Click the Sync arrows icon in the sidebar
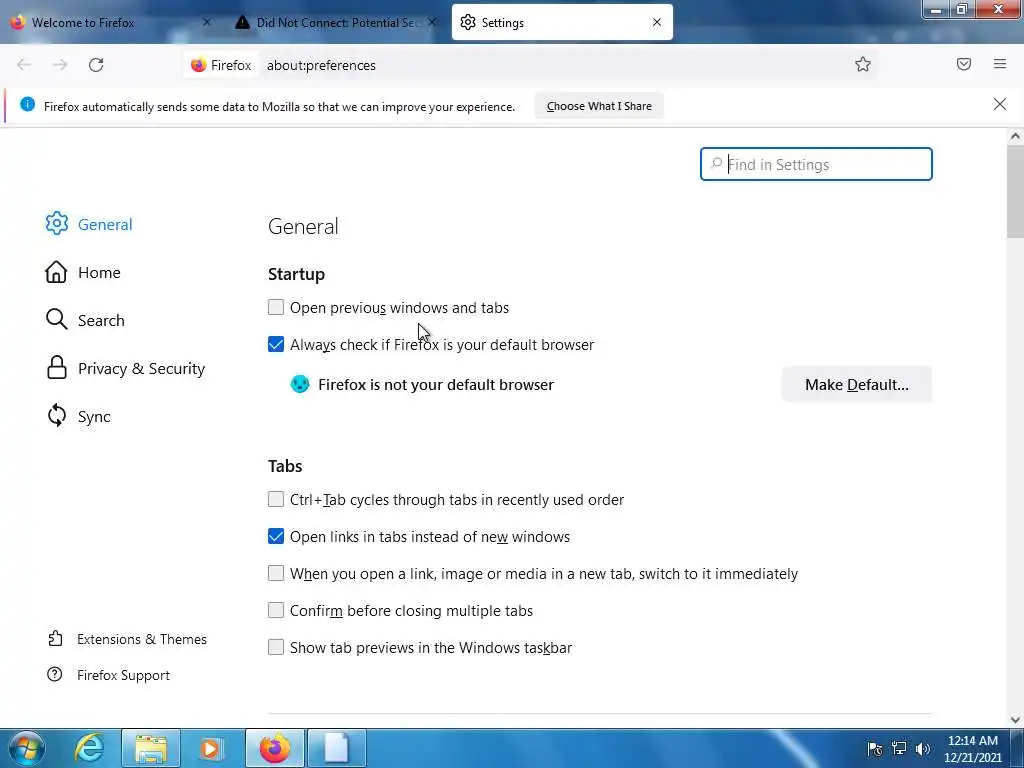1024x768 pixels. (57, 415)
